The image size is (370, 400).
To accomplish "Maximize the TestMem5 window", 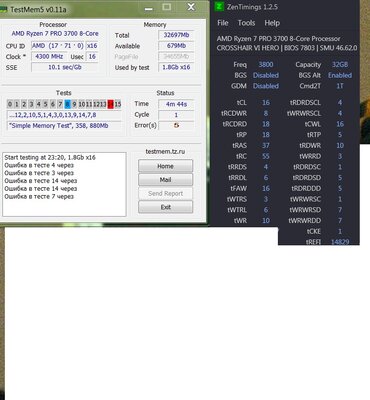I will click(167, 7).
